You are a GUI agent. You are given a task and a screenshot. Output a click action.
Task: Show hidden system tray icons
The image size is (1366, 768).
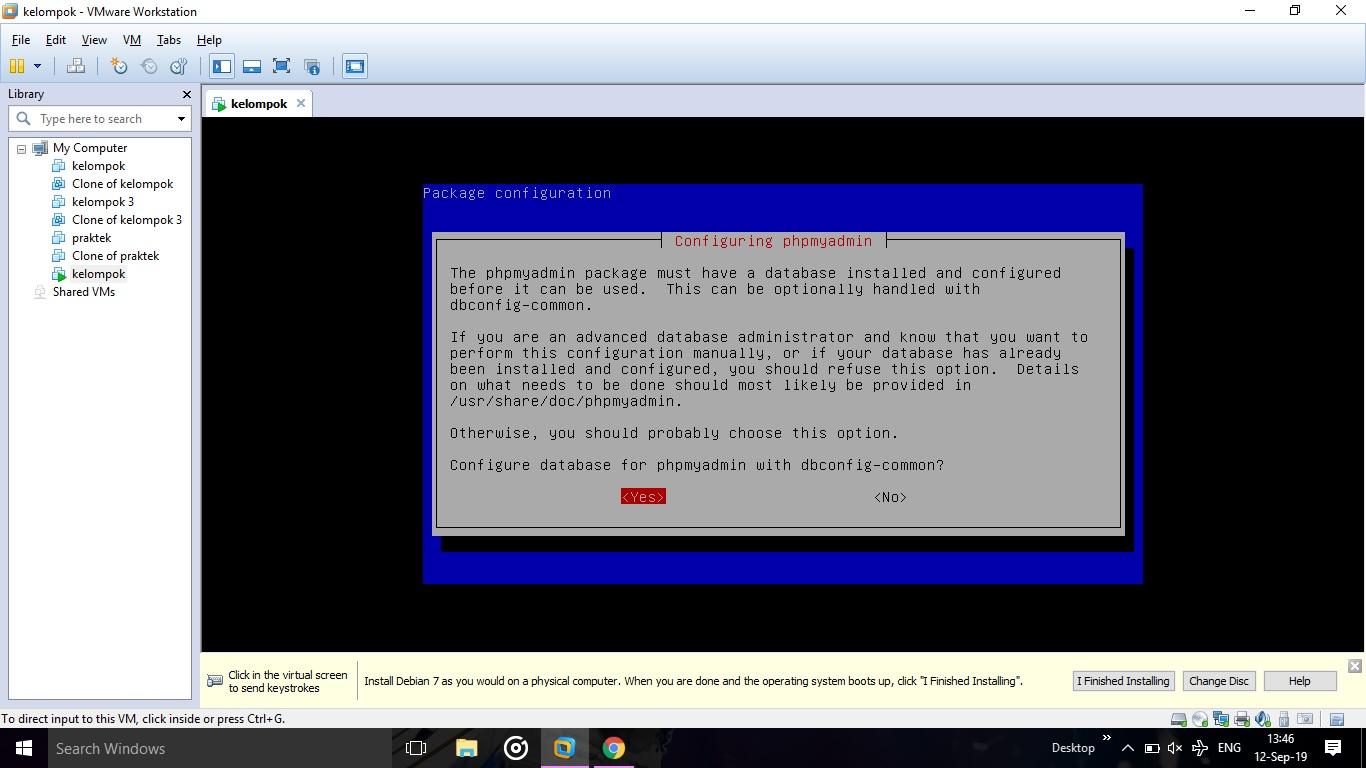[1127, 748]
